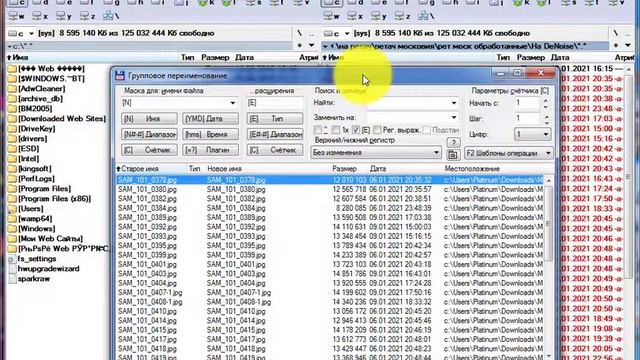Screen dimensions: 640x360
Task: Go to root directory in right panel
Action: pos(615,33)
